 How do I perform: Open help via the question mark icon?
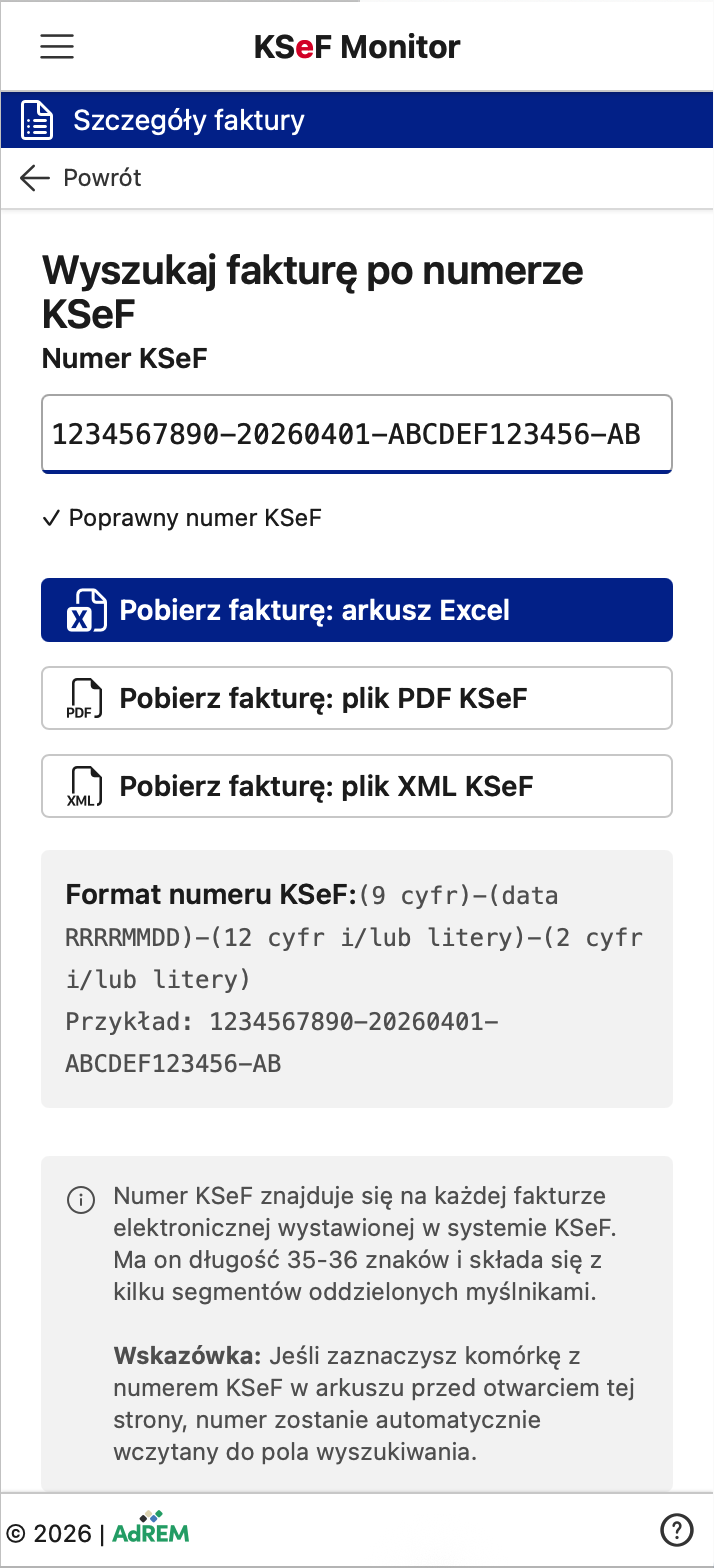click(x=678, y=1530)
